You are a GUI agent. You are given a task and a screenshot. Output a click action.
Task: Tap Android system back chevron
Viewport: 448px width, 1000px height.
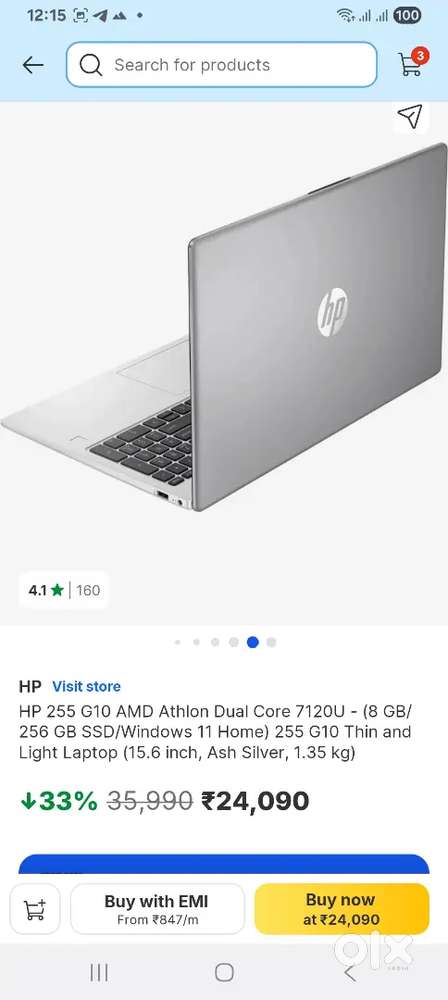click(349, 972)
